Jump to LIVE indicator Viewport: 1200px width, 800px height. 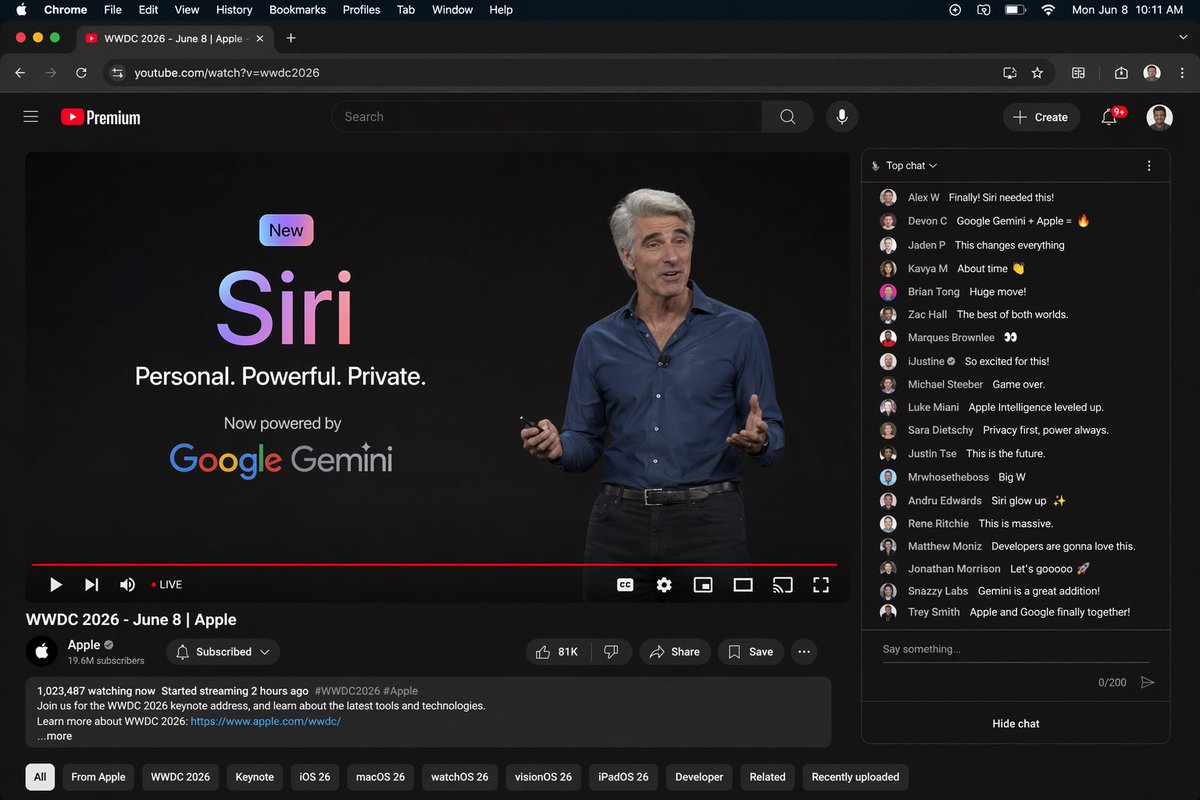click(166, 585)
